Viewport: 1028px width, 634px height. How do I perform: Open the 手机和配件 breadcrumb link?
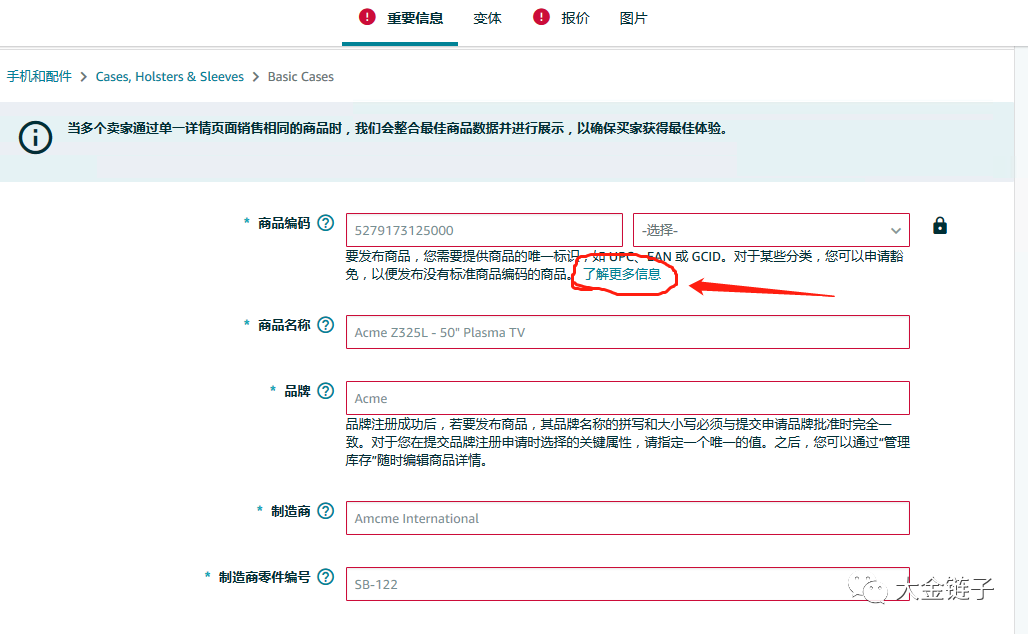(39, 77)
